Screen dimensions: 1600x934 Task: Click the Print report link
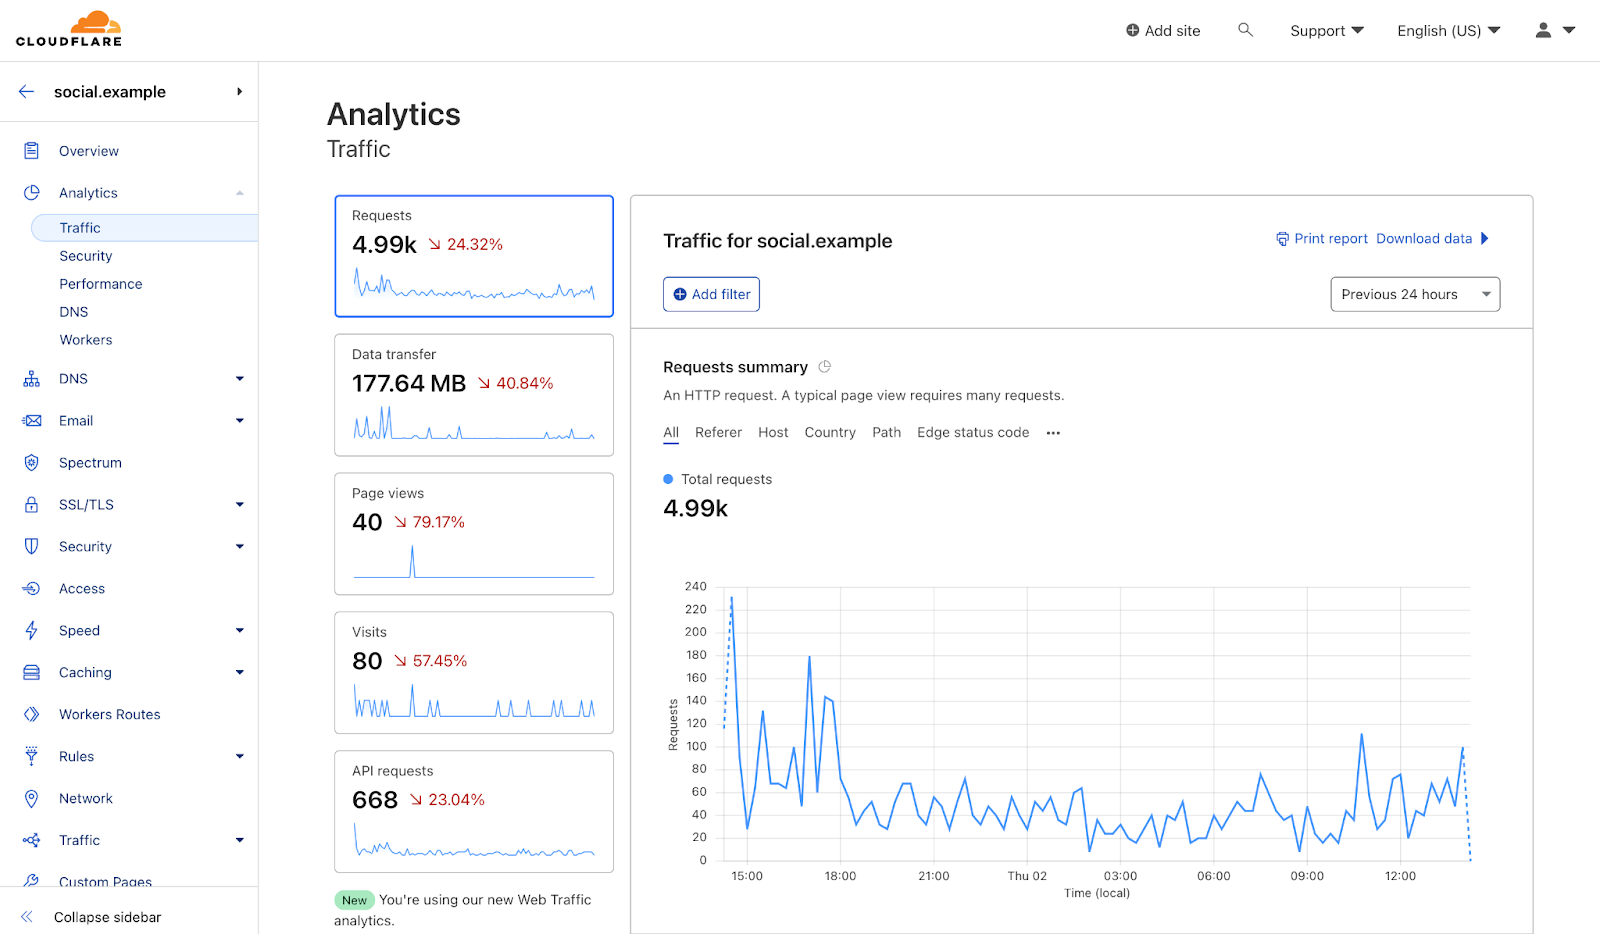1322,239
